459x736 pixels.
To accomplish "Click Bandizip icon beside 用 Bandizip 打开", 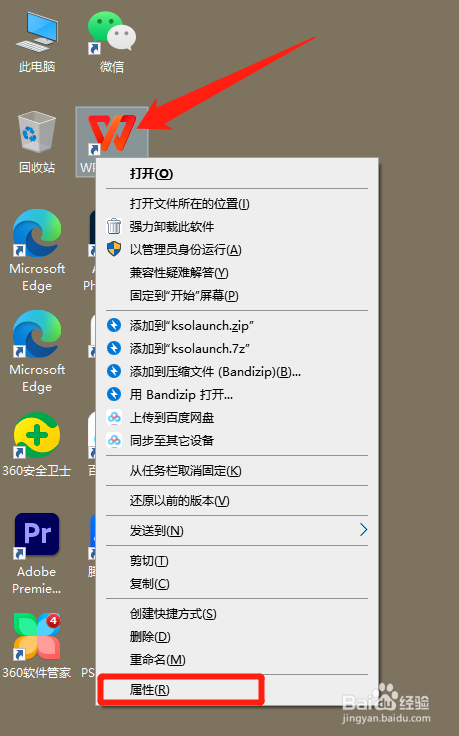I will (114, 394).
